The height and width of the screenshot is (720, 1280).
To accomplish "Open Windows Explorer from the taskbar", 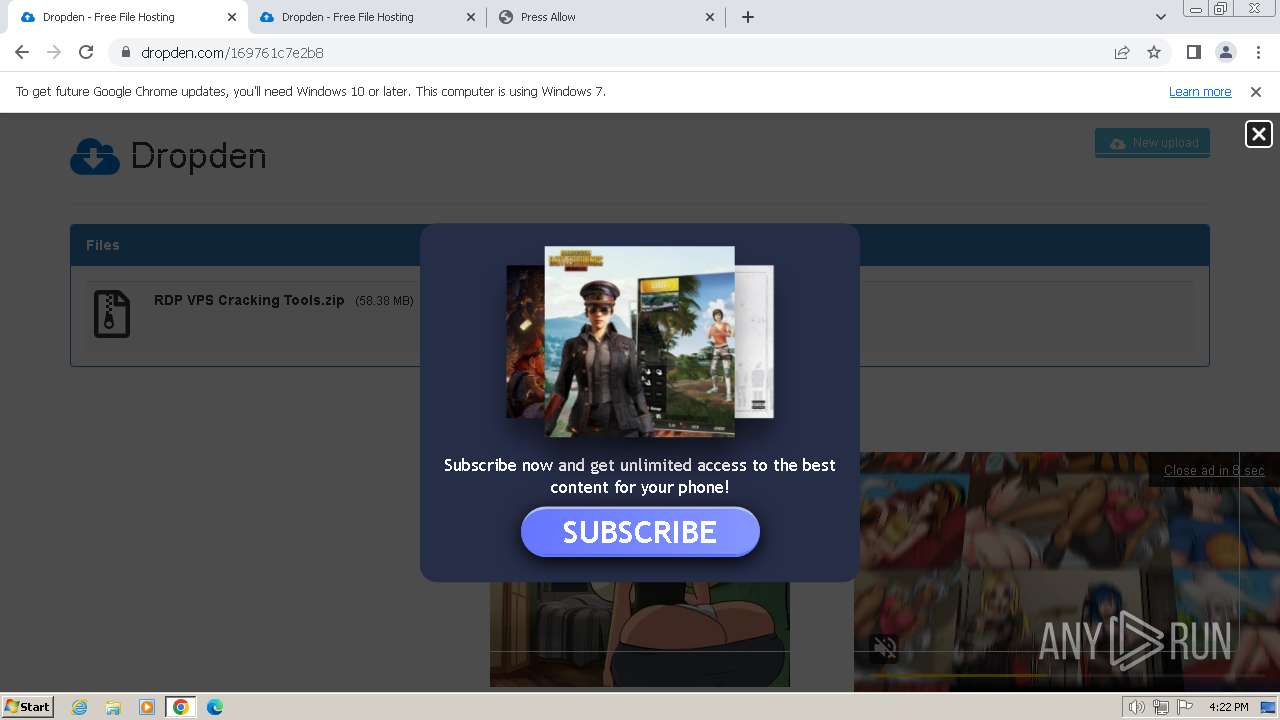I will coord(113,707).
